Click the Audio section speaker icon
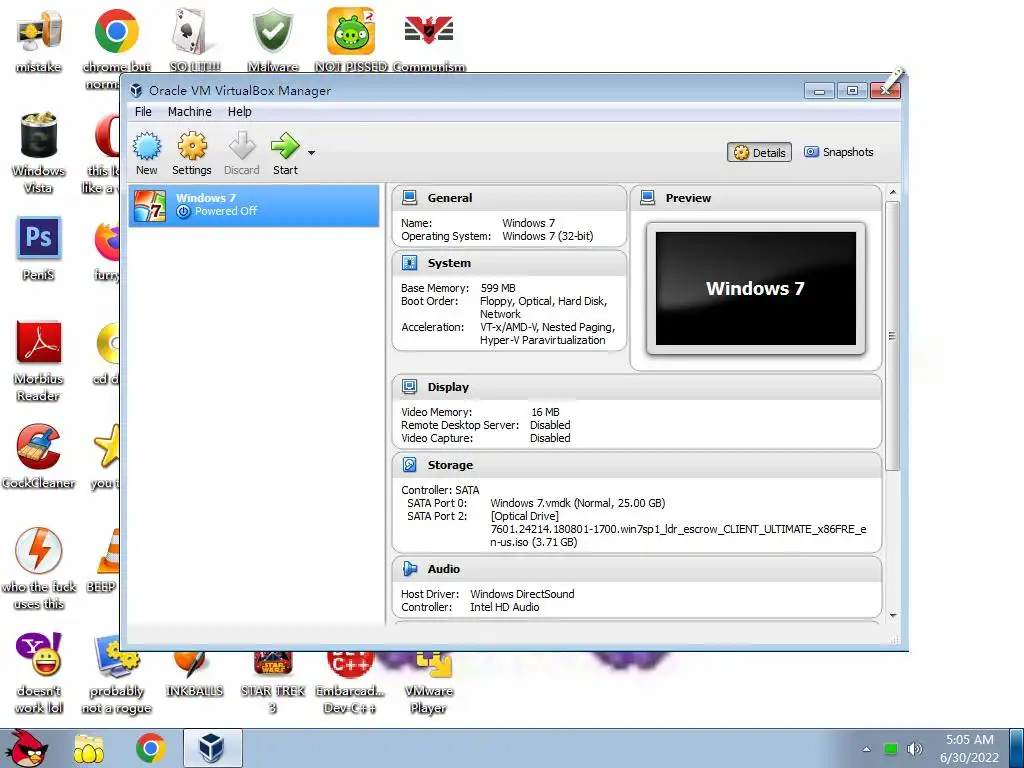 pos(409,569)
